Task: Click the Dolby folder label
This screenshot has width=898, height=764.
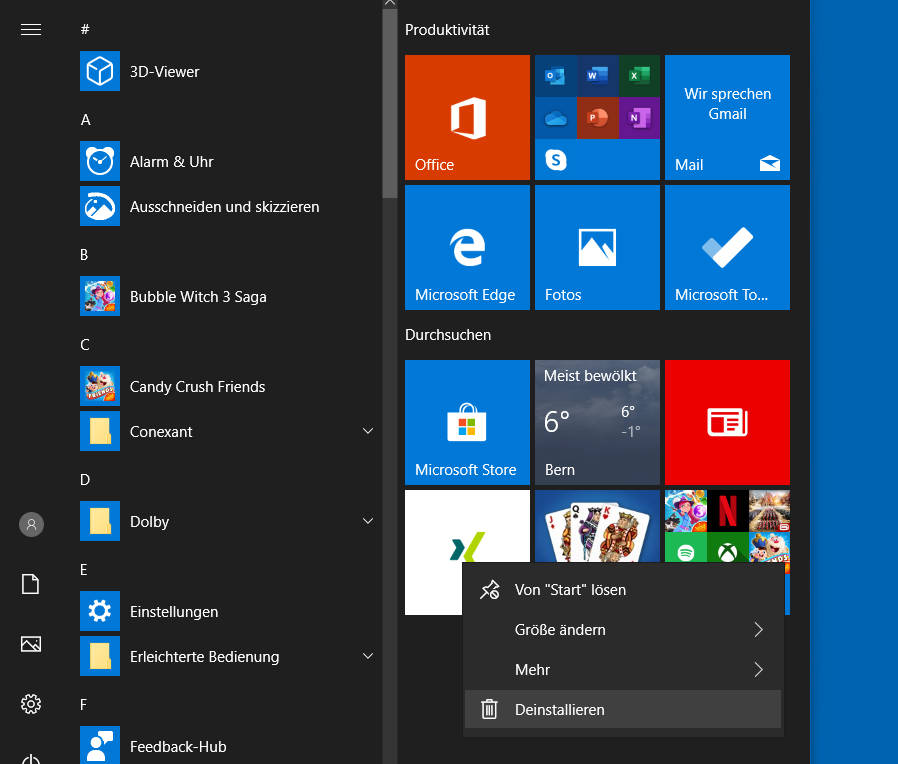Action: tap(149, 522)
